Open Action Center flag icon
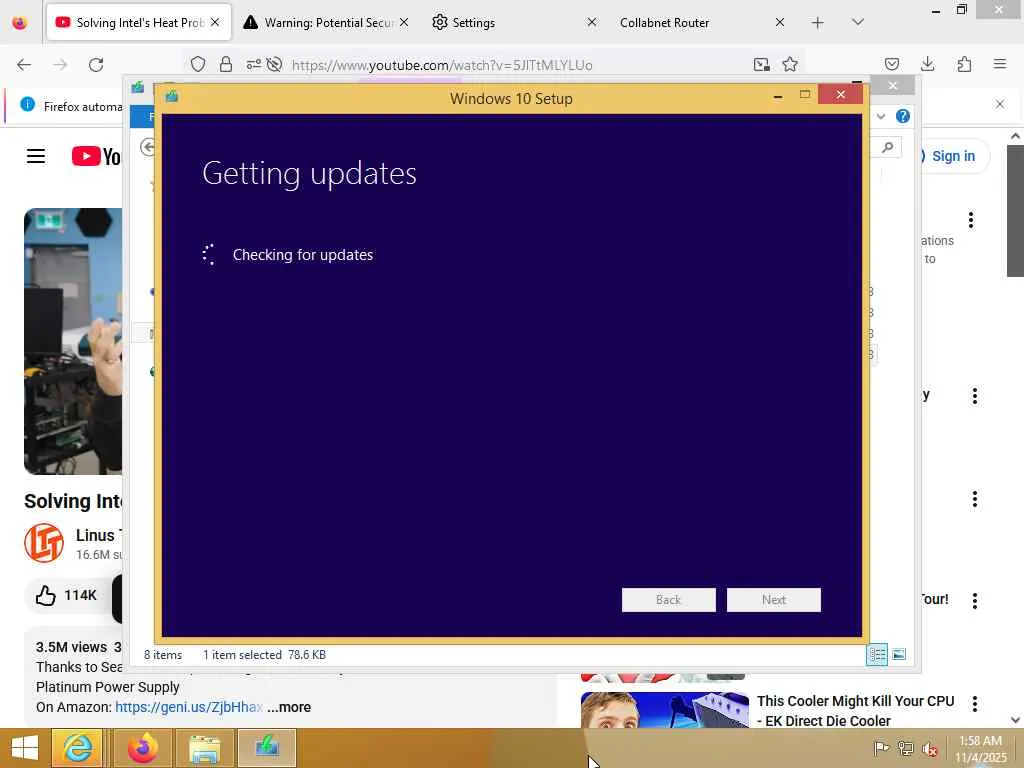The image size is (1024, 768). tap(881, 748)
